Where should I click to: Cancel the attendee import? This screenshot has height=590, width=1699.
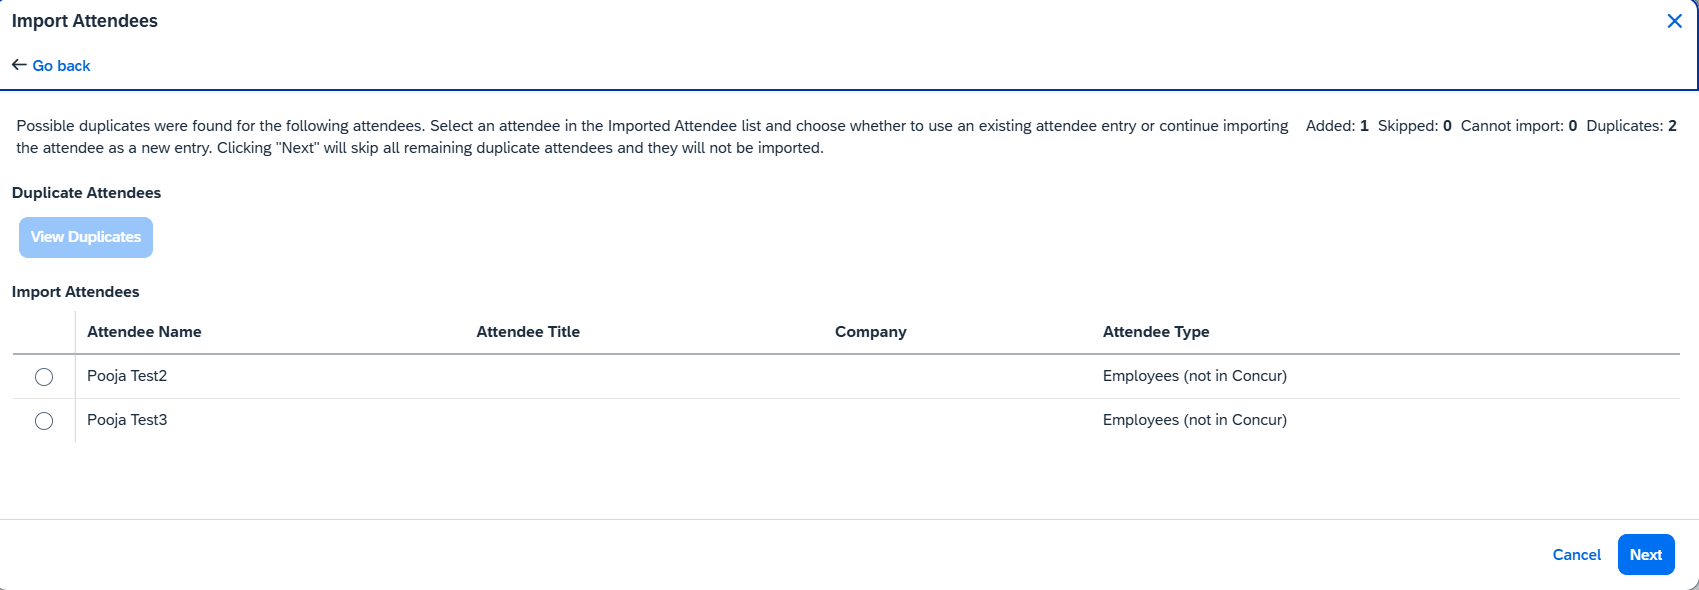[1576, 555]
